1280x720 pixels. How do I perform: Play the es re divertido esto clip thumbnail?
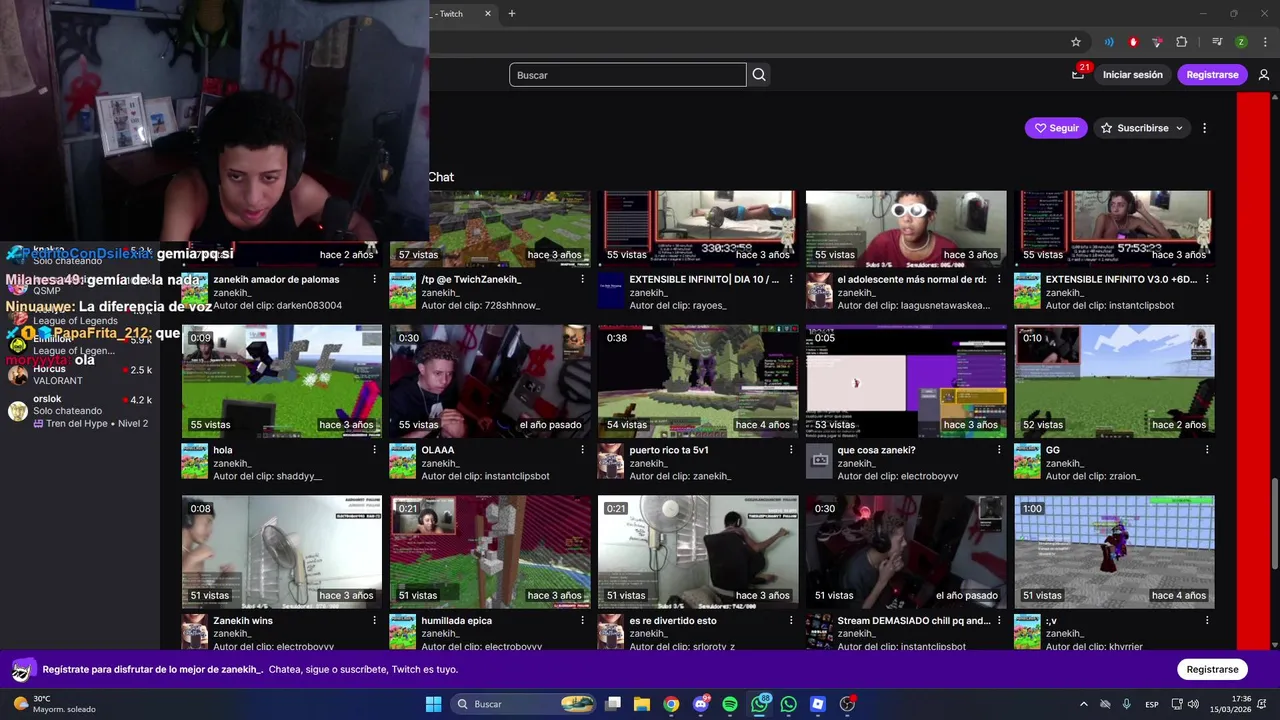(x=698, y=552)
